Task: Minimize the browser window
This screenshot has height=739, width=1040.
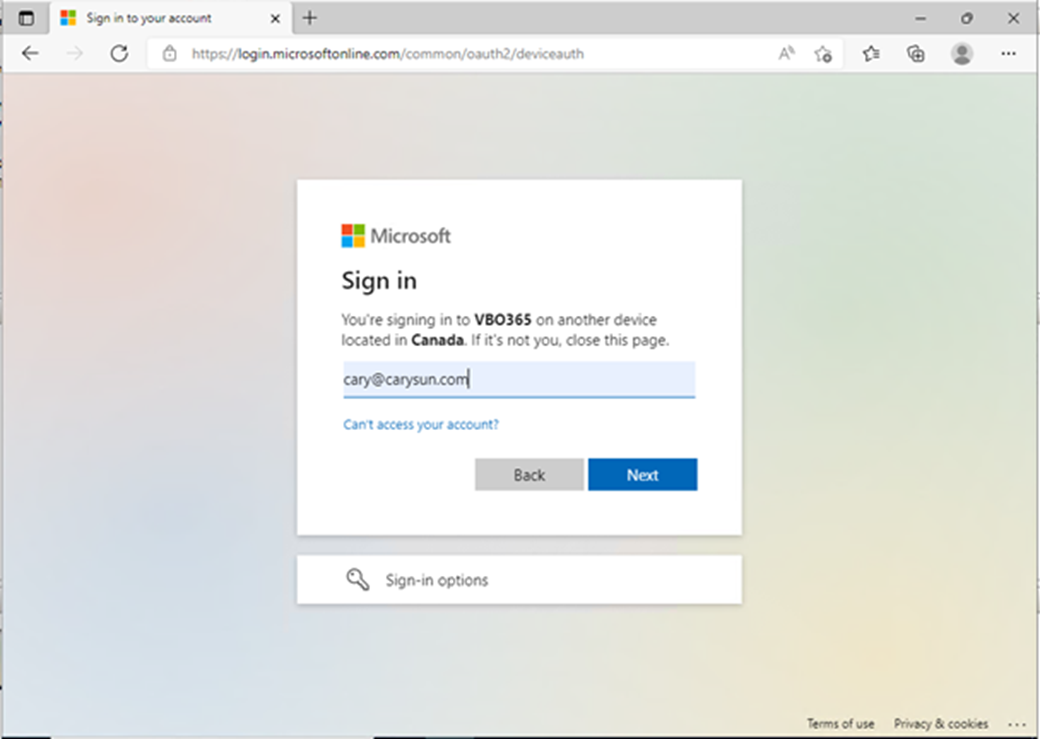Action: 920,19
